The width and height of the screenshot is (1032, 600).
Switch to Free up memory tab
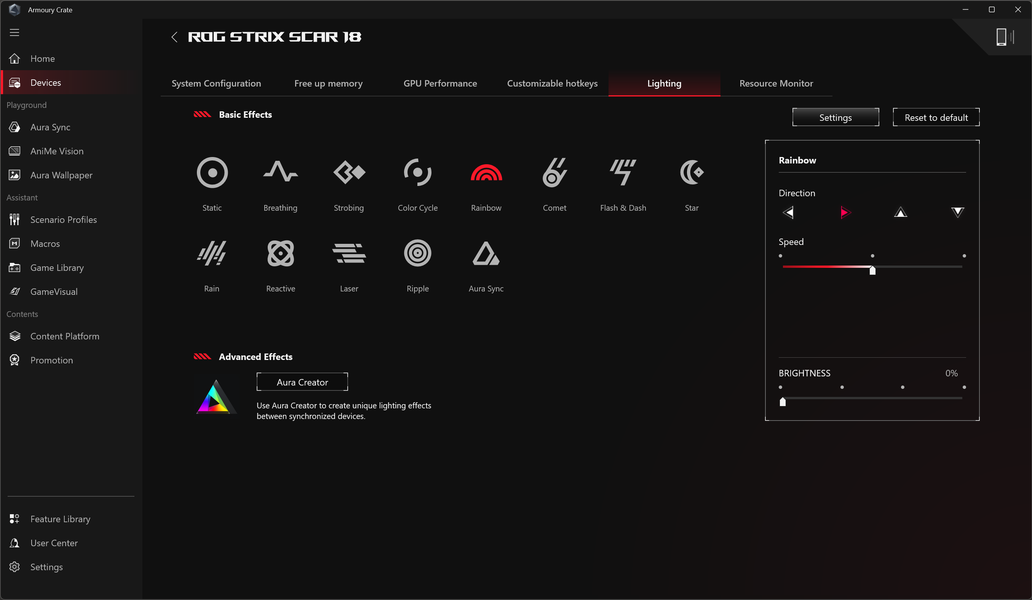pyautogui.click(x=328, y=84)
